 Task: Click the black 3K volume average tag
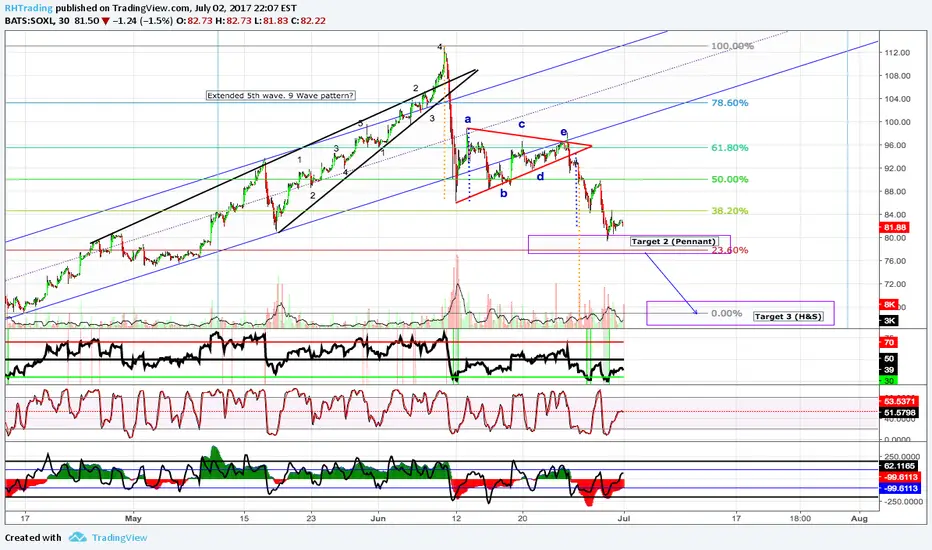tap(890, 320)
